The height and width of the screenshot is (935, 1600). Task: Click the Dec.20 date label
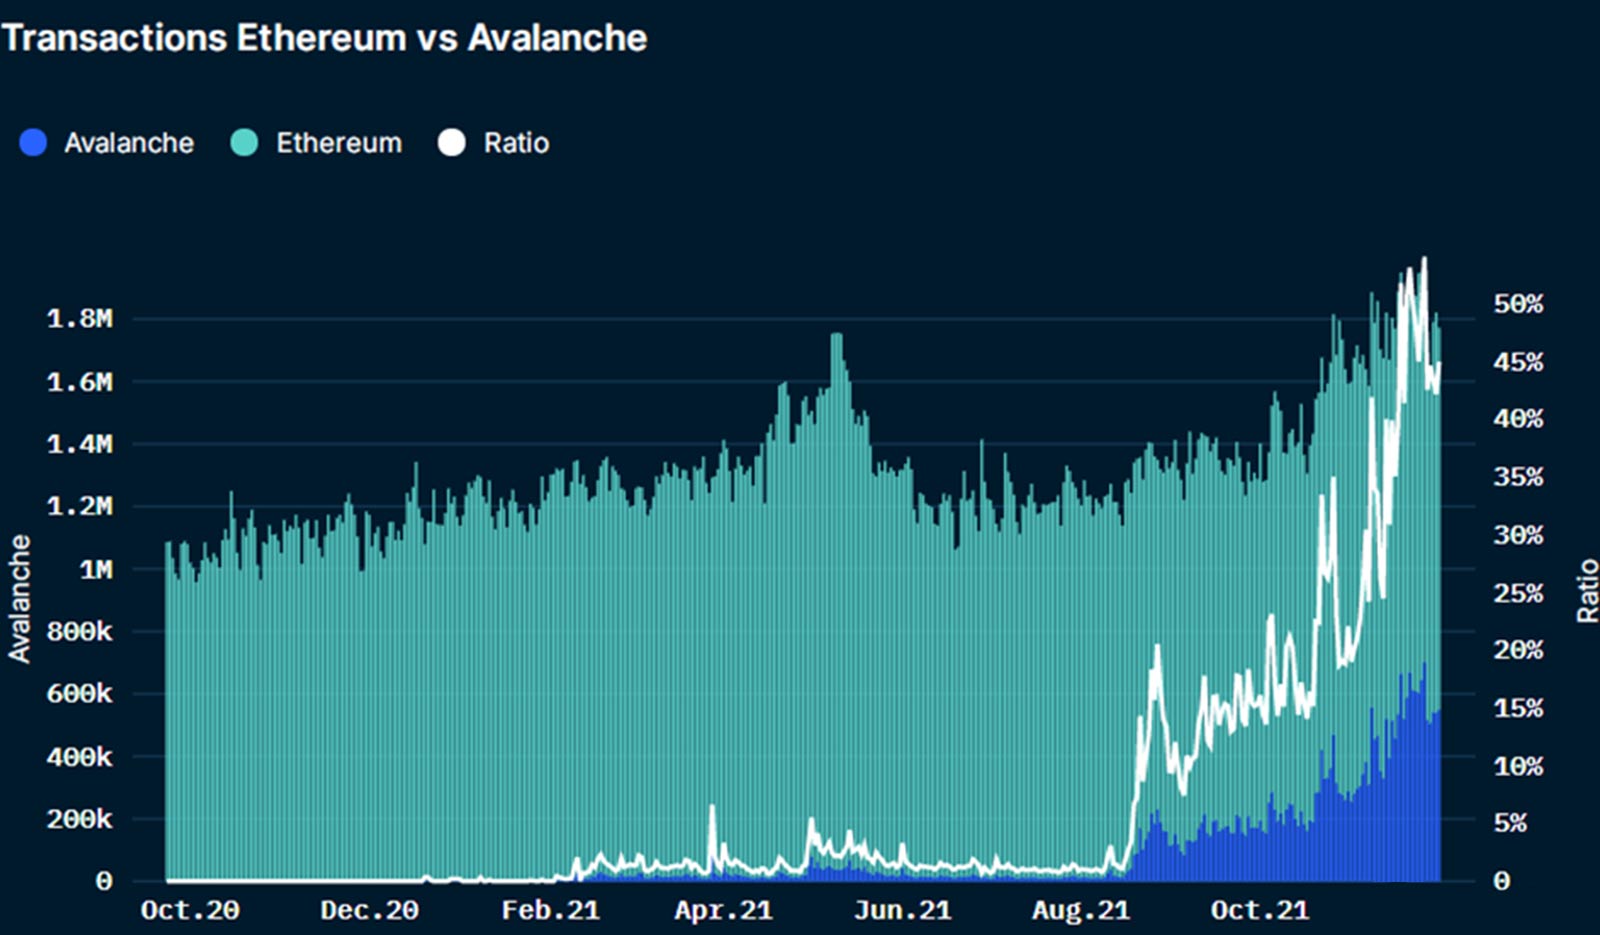click(369, 910)
